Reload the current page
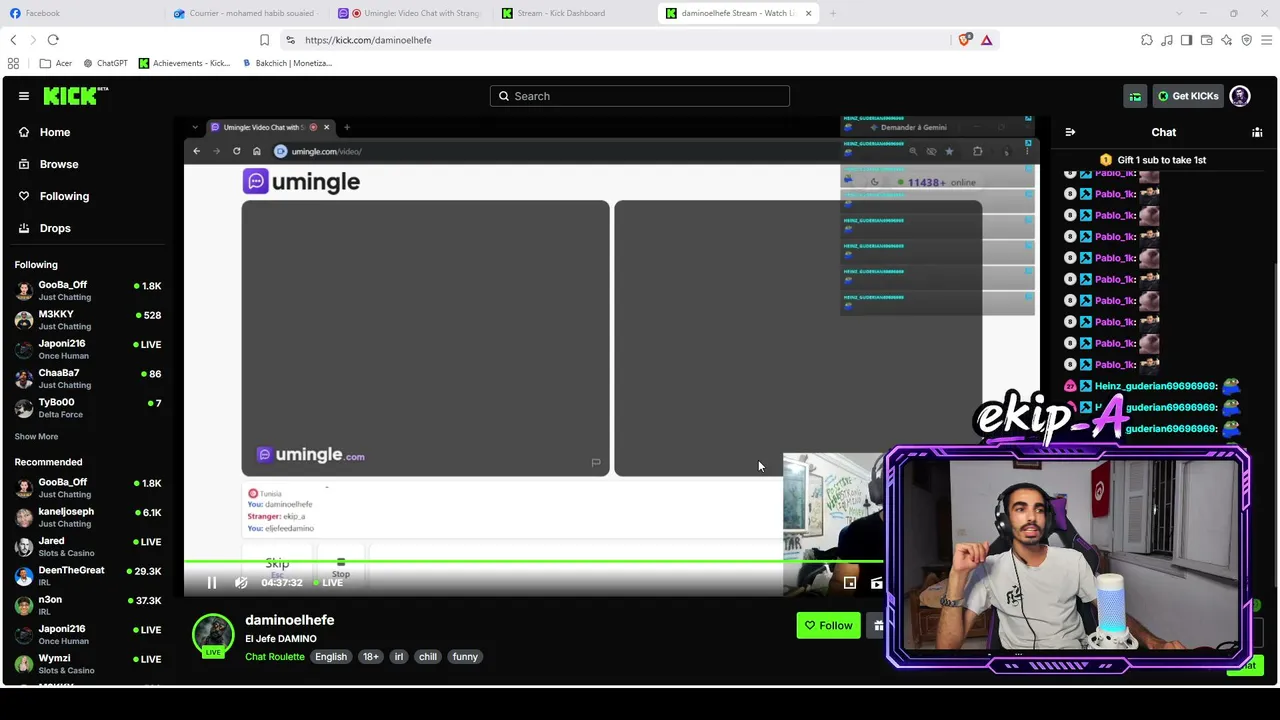 53,40
